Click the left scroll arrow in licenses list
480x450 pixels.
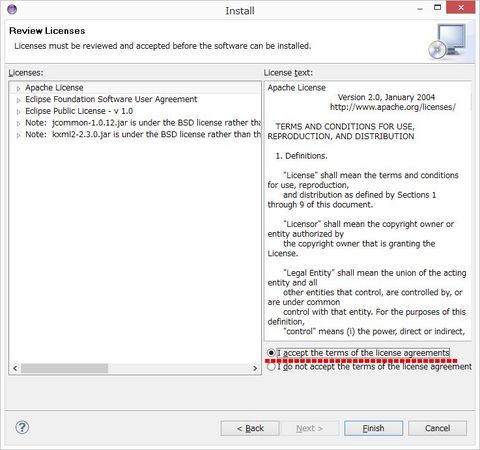(x=15, y=368)
